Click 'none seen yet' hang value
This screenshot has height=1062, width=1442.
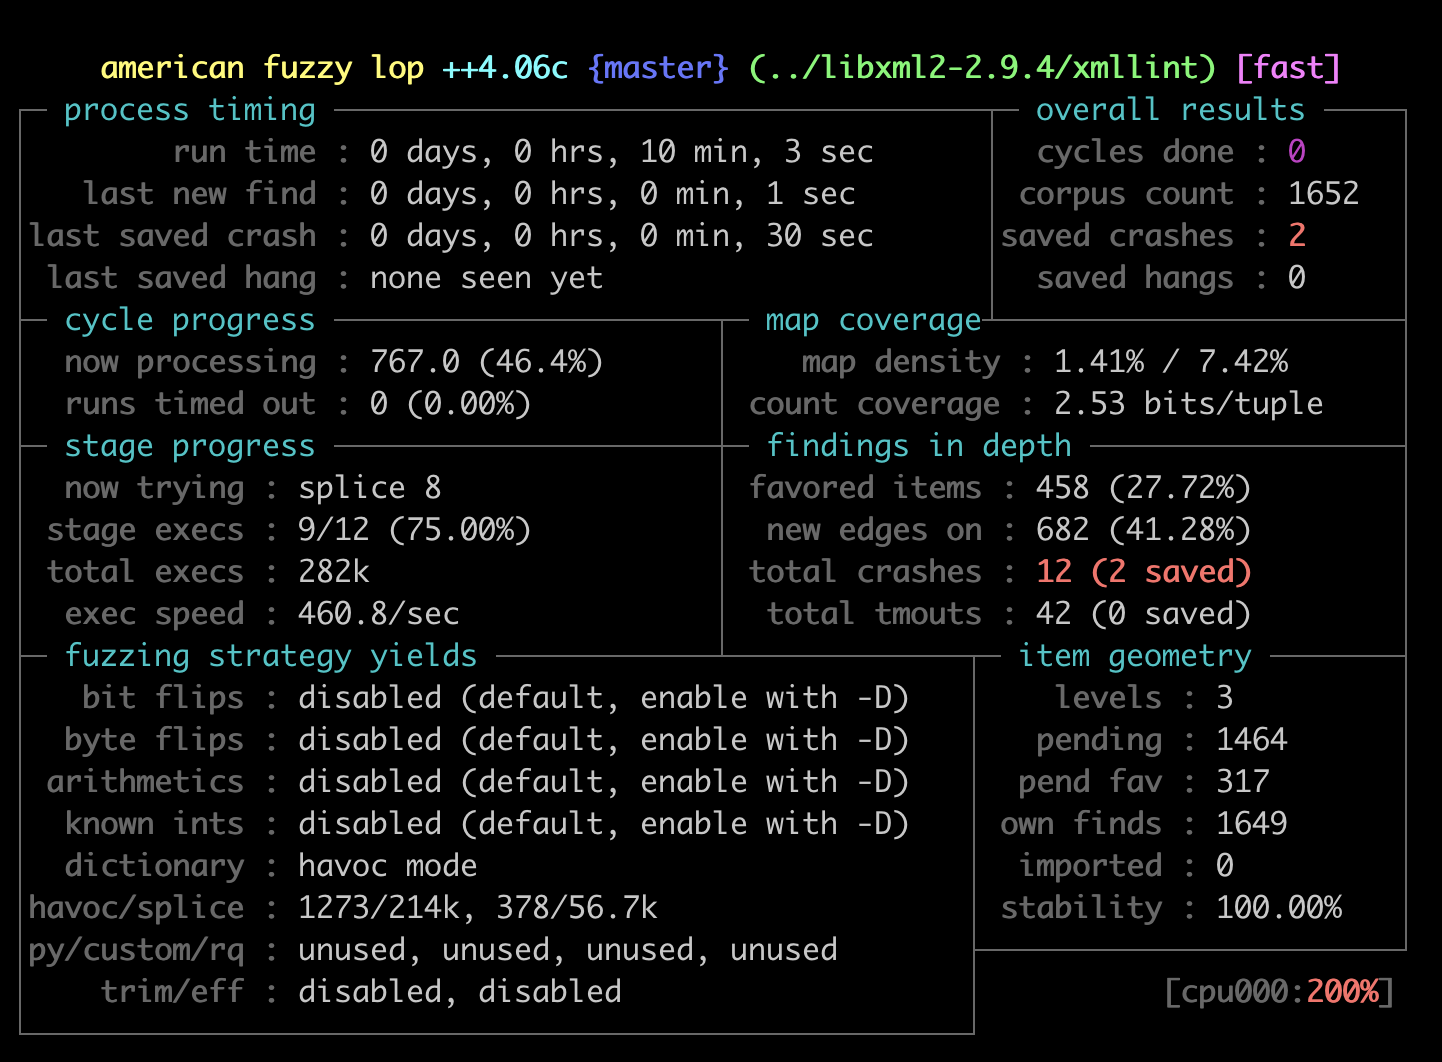(x=487, y=278)
